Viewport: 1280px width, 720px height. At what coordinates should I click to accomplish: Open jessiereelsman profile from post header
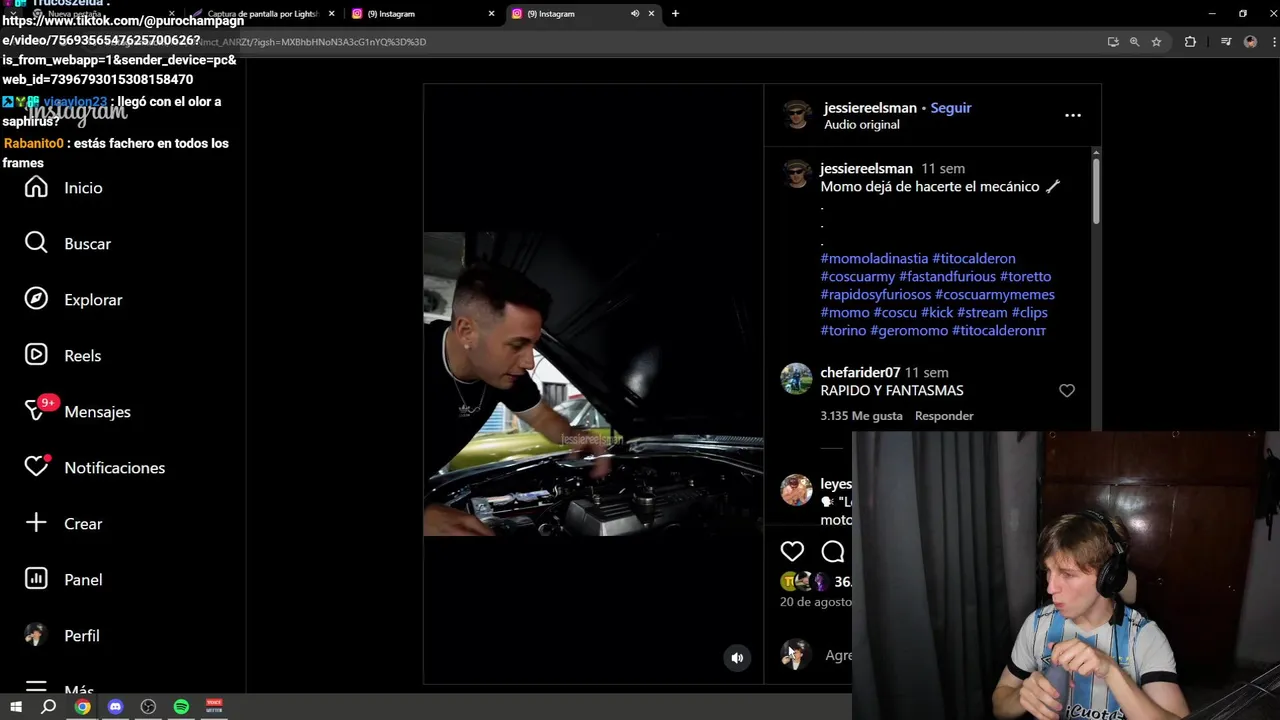pyautogui.click(x=870, y=108)
